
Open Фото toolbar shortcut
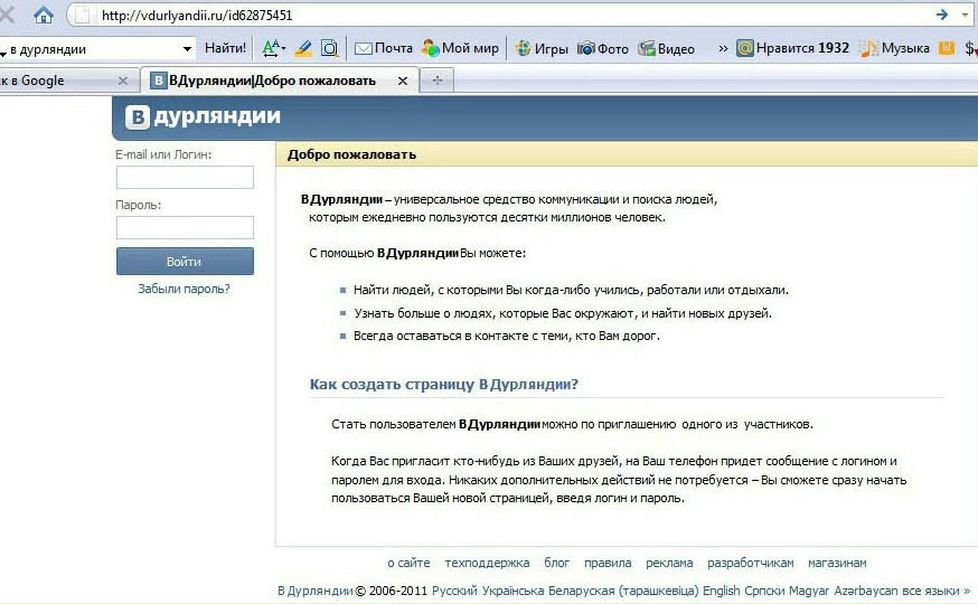tap(603, 48)
